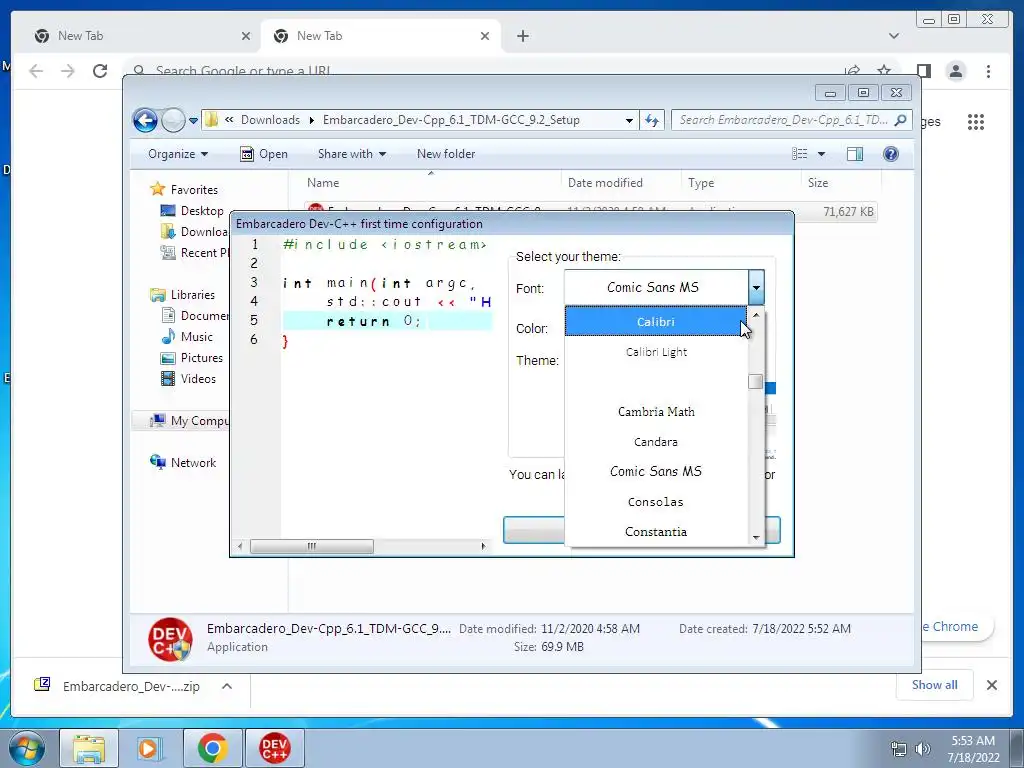Open Explorer help icon
The image size is (1024, 768).
pyautogui.click(x=891, y=154)
